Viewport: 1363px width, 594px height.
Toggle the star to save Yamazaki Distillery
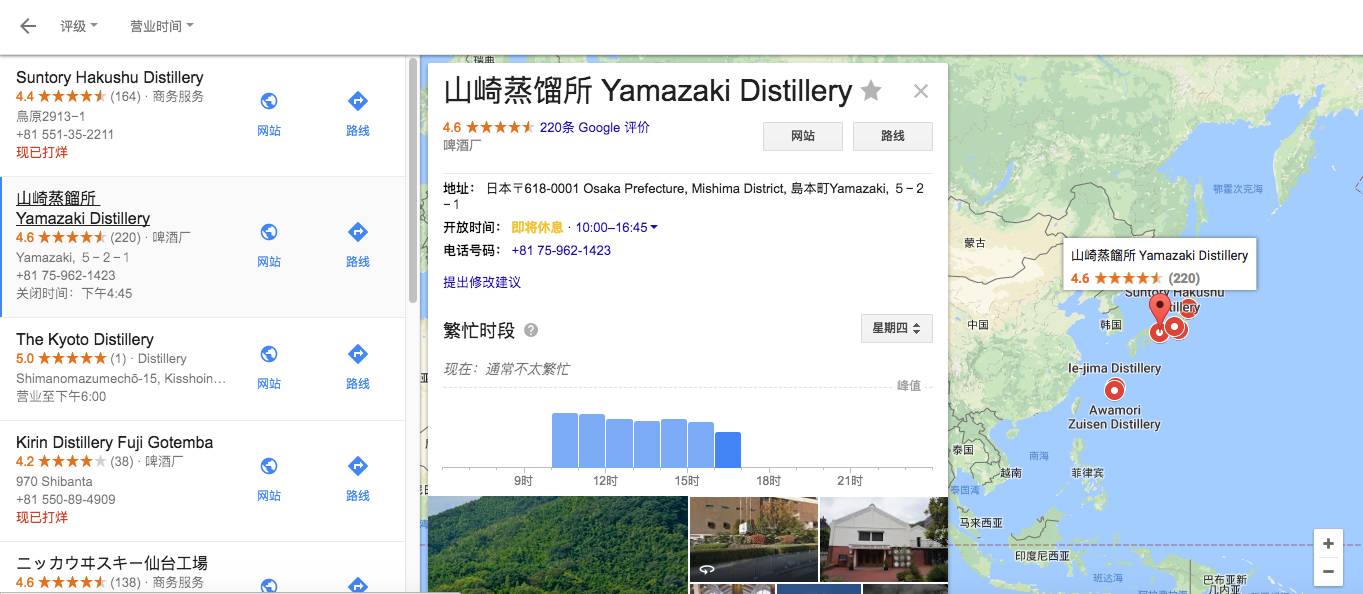pos(870,90)
